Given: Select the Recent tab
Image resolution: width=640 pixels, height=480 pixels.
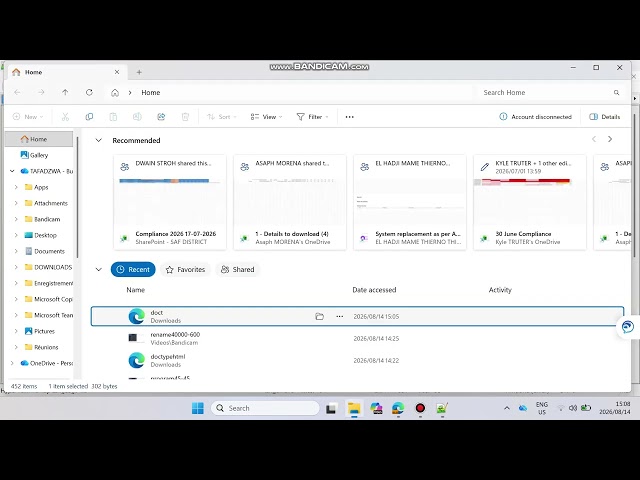Looking at the screenshot, I should 133,269.
